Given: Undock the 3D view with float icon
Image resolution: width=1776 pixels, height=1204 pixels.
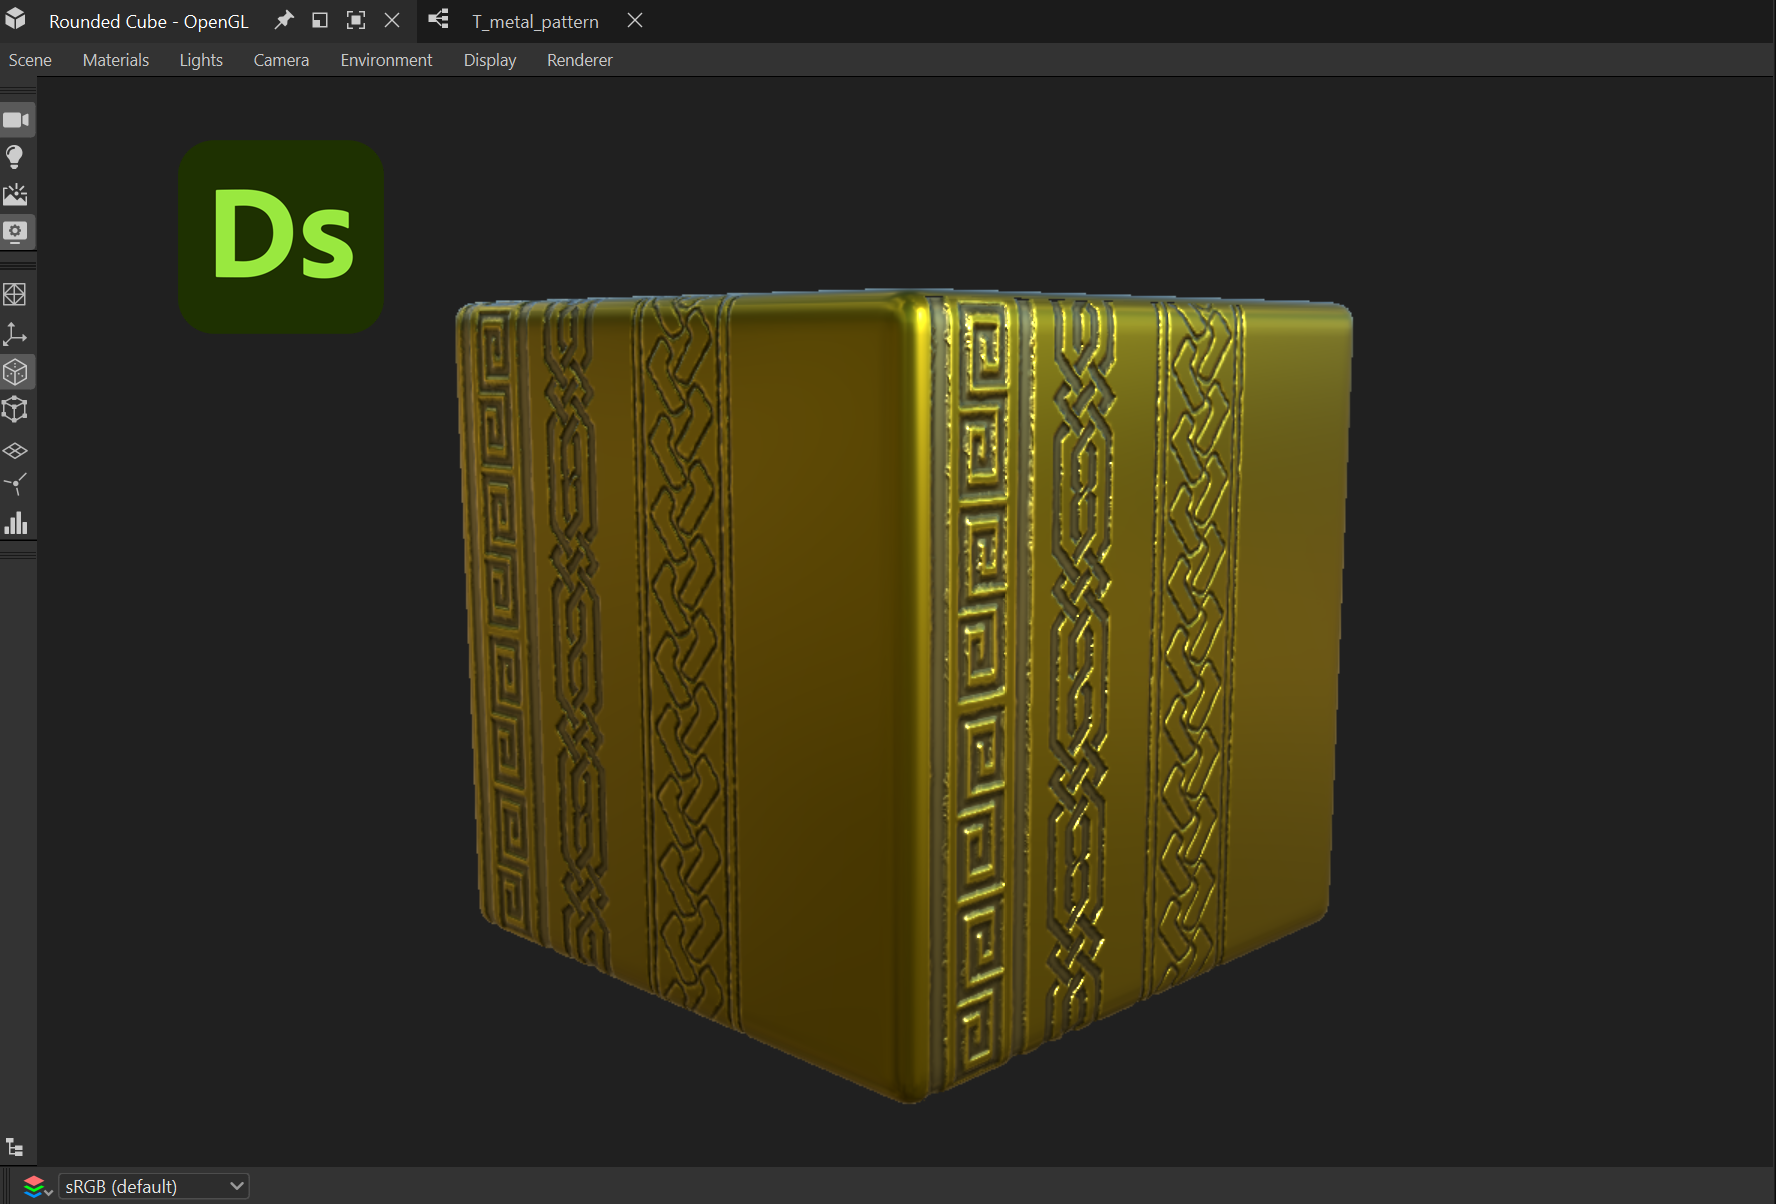Looking at the screenshot, I should [320, 20].
